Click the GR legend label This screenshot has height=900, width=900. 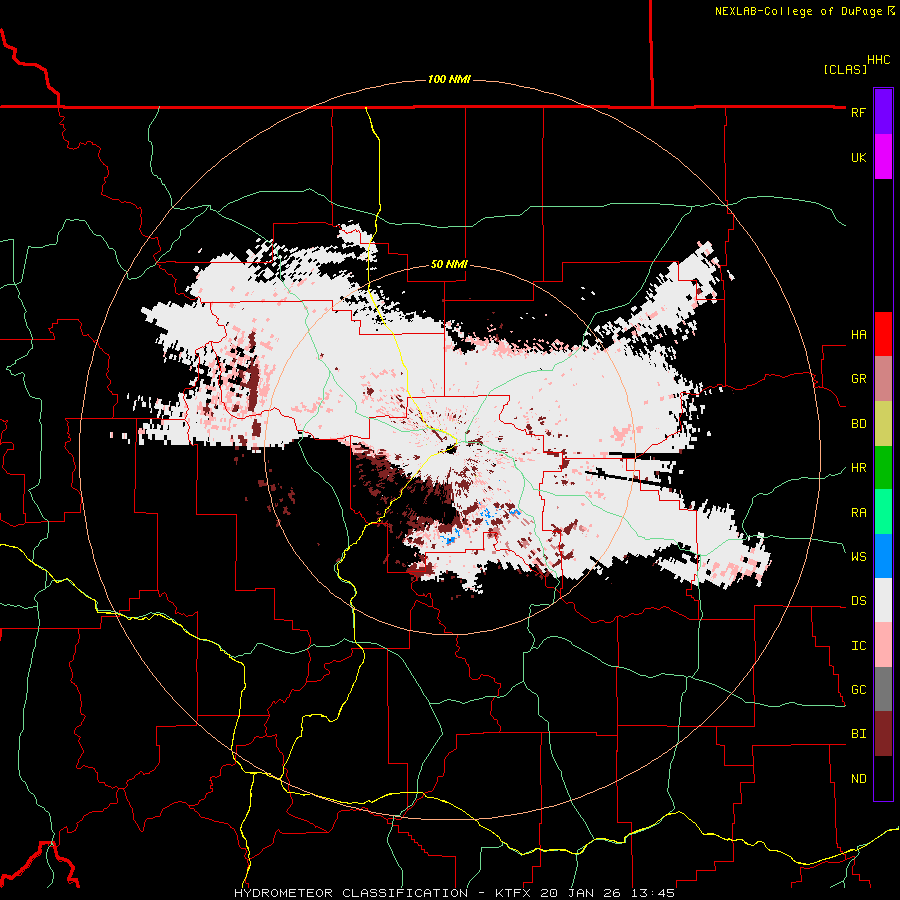tap(858, 379)
